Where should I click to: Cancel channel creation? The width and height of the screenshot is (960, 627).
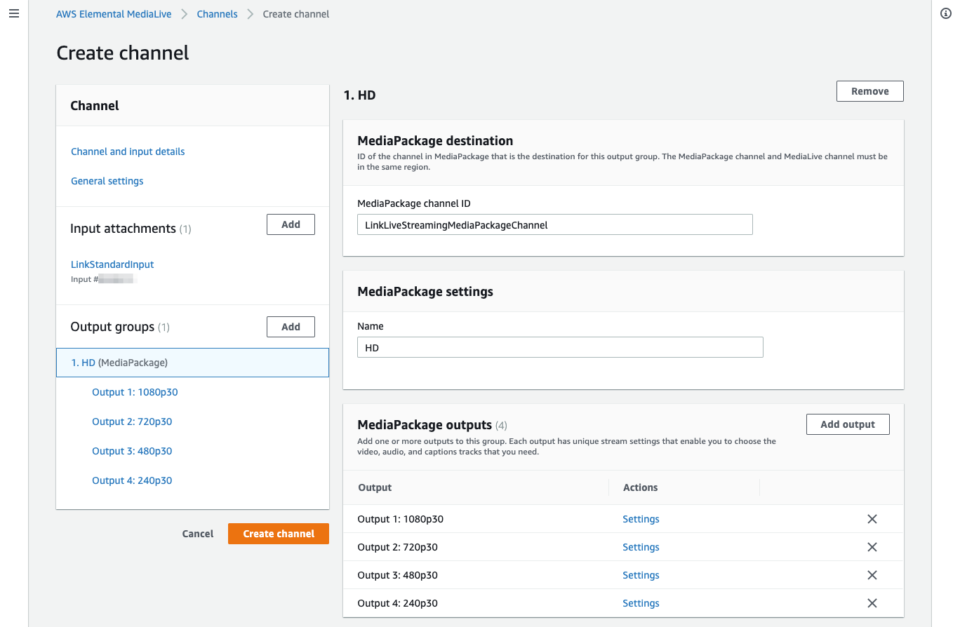pyautogui.click(x=197, y=533)
